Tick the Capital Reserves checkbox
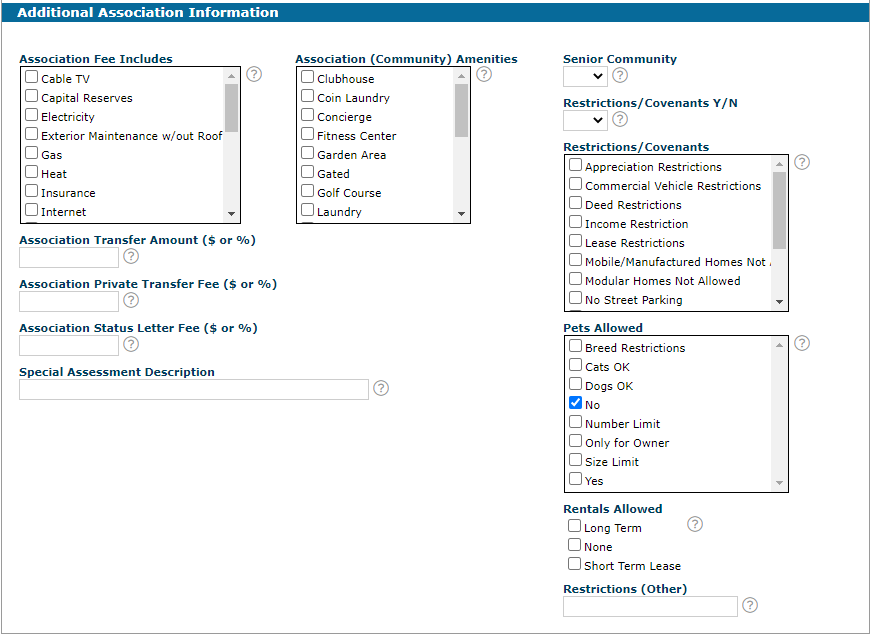The image size is (873, 638). tap(32, 96)
